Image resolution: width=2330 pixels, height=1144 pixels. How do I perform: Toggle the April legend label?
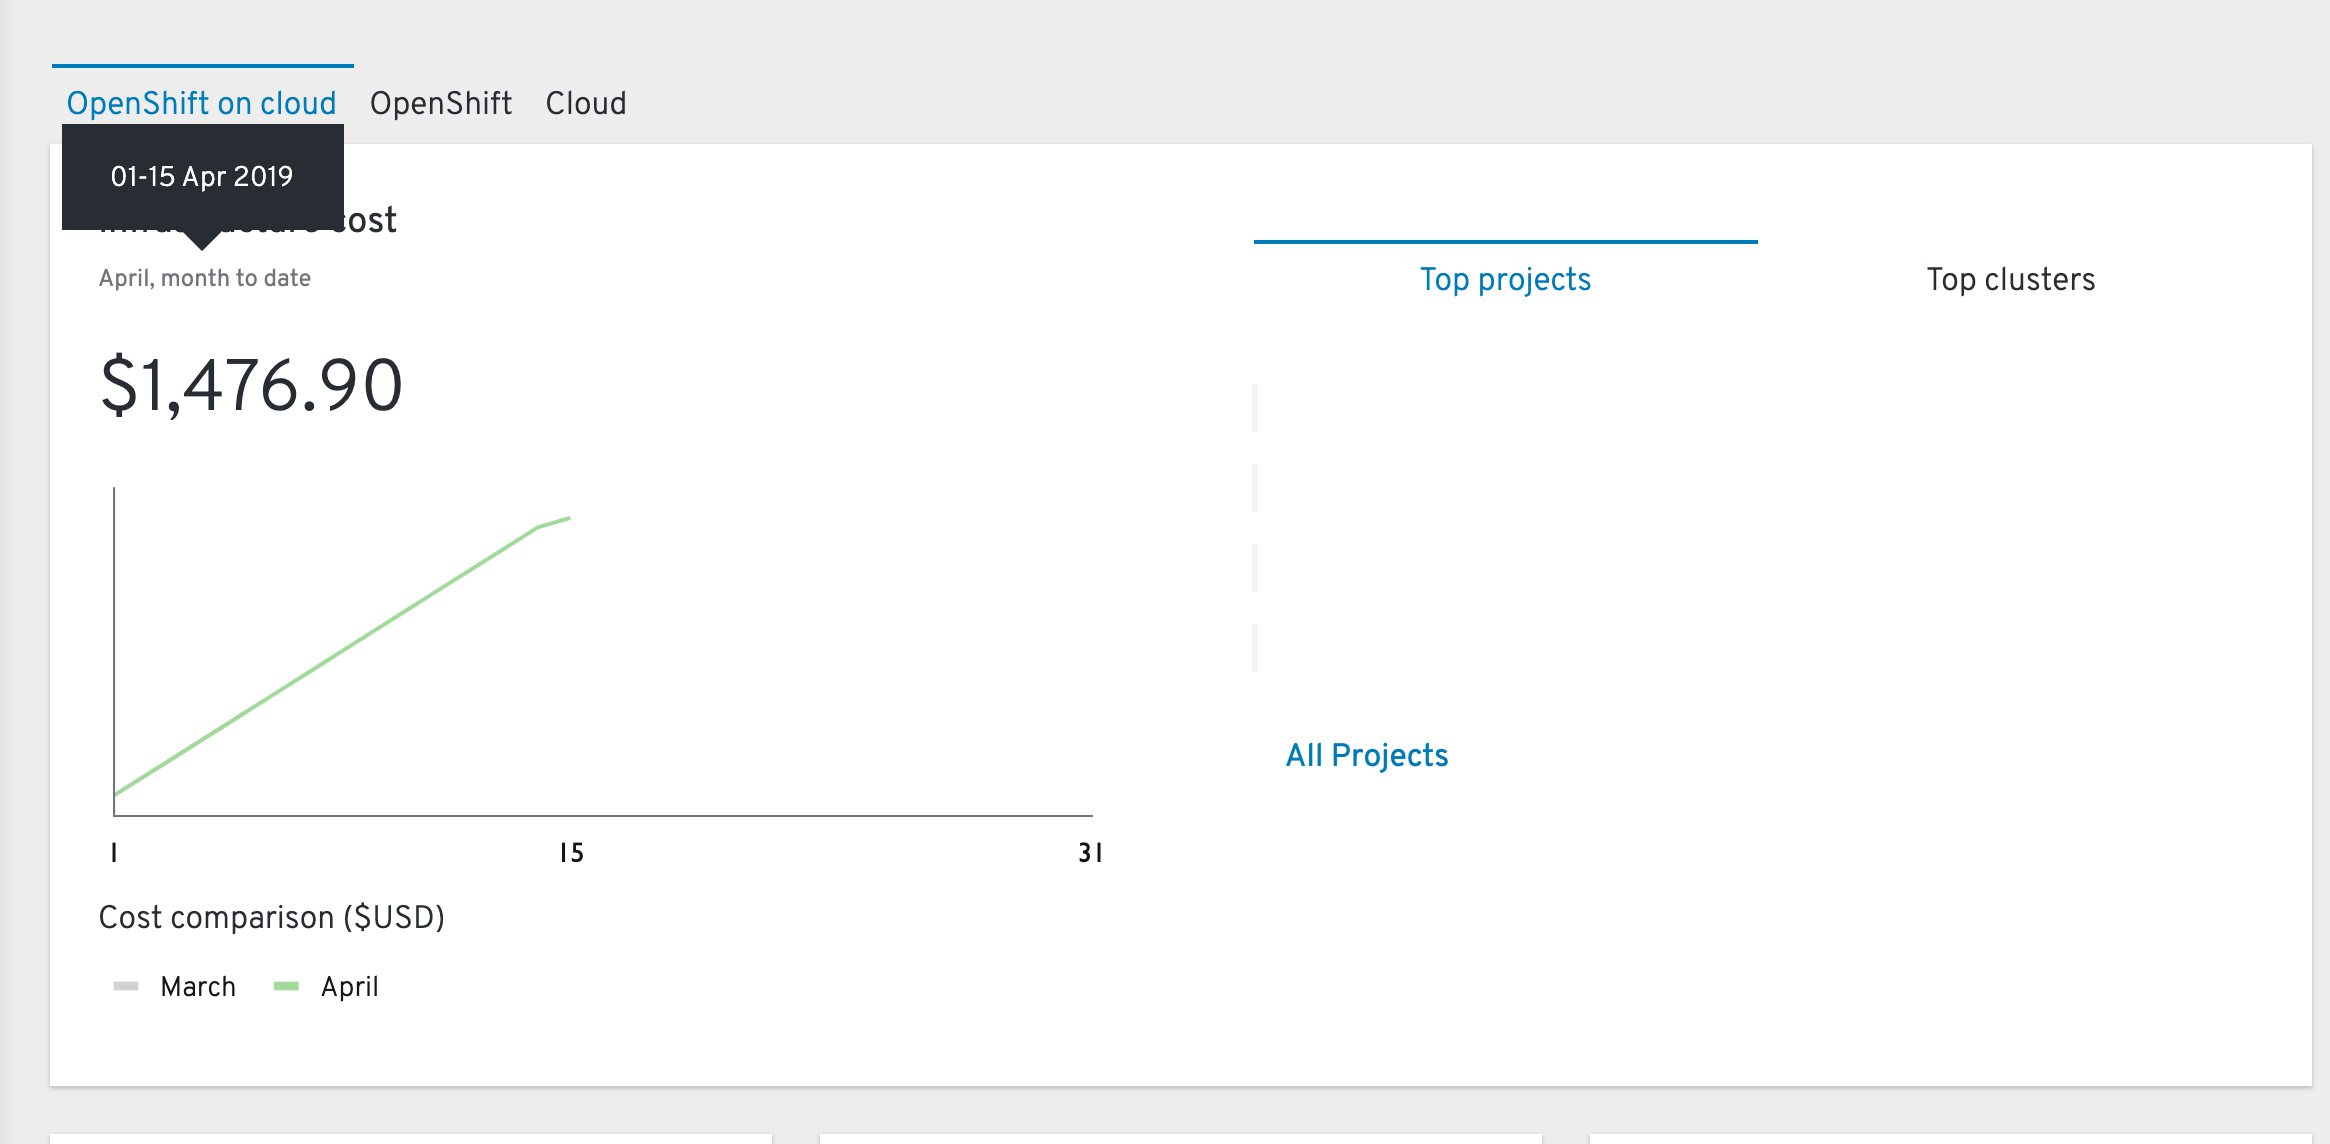pyautogui.click(x=349, y=987)
